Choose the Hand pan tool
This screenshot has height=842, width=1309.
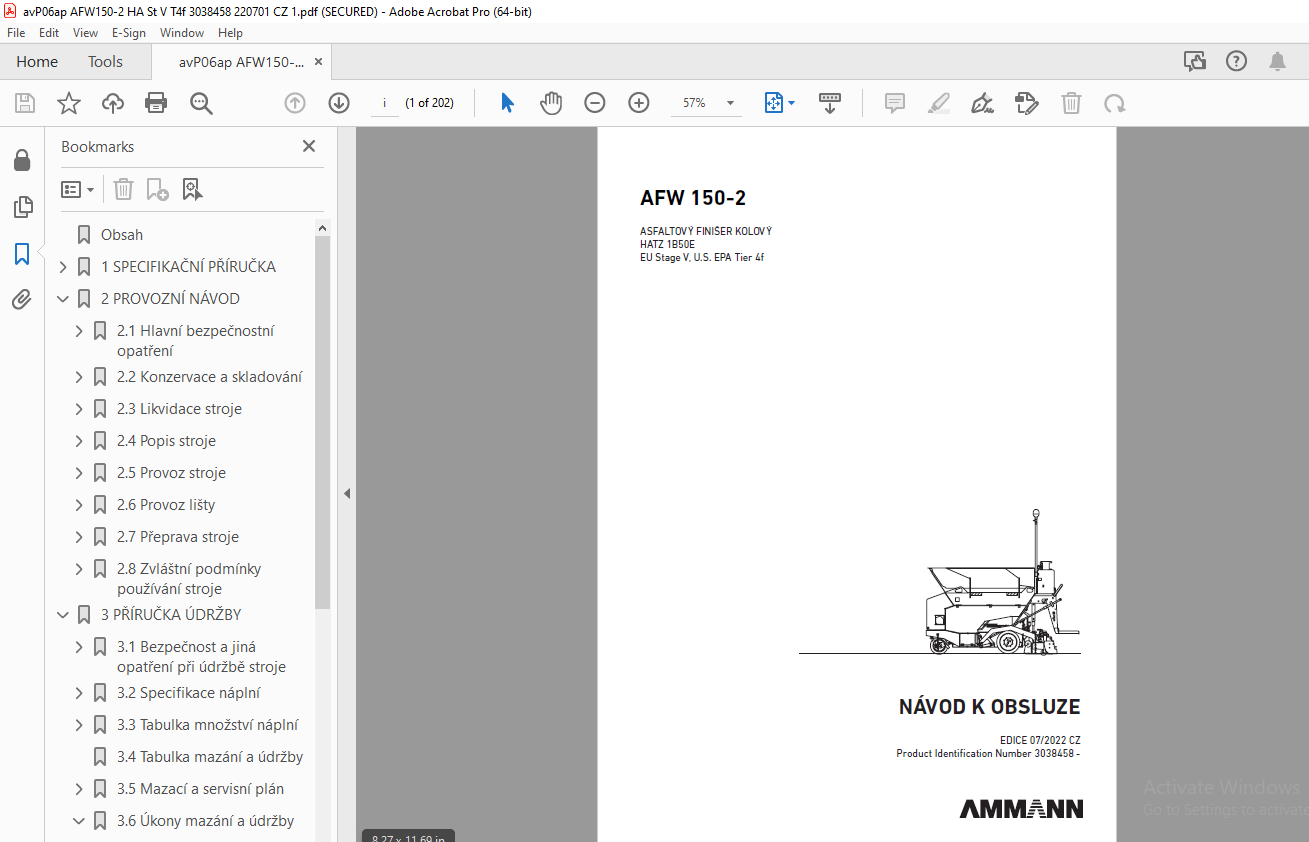(551, 103)
